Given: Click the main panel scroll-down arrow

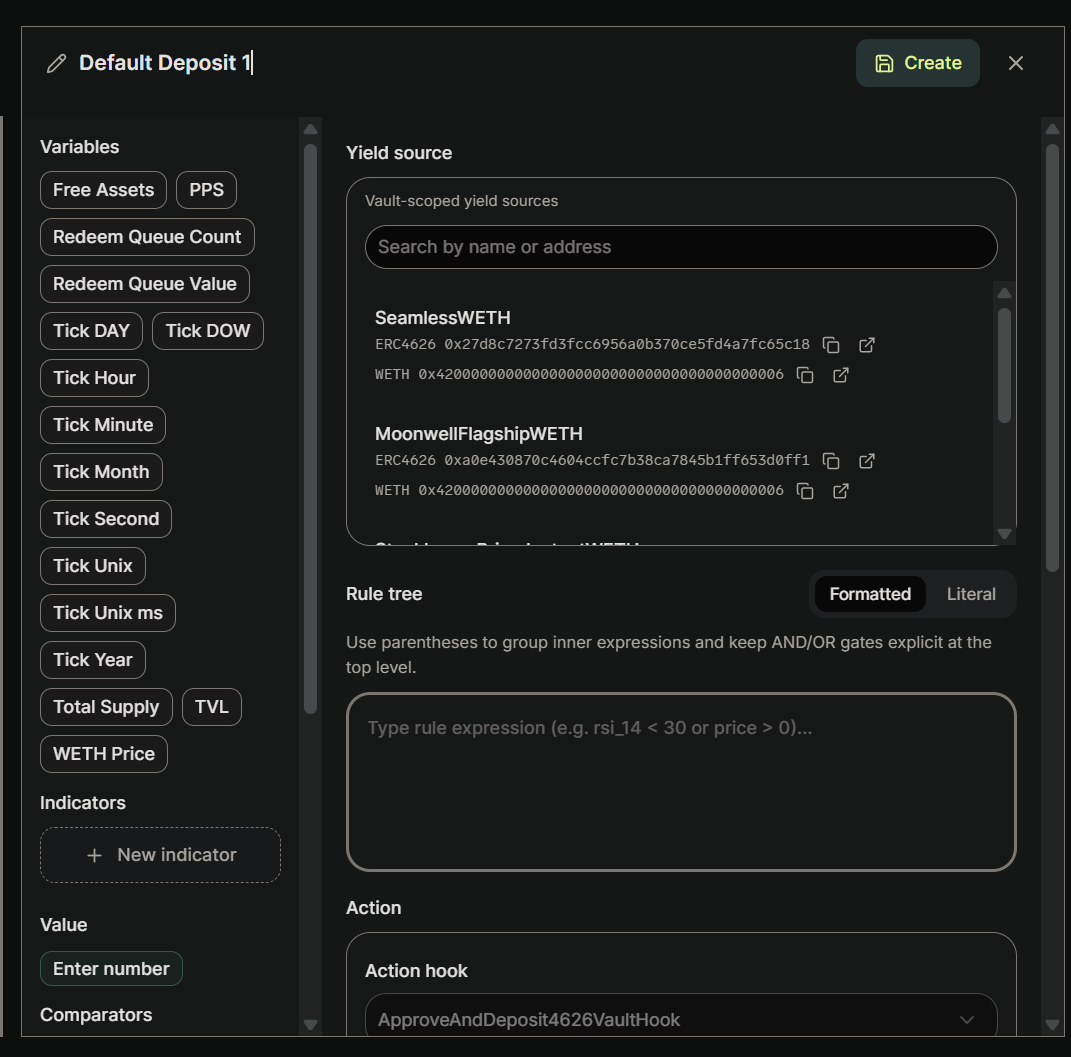Looking at the screenshot, I should click(x=1052, y=1024).
